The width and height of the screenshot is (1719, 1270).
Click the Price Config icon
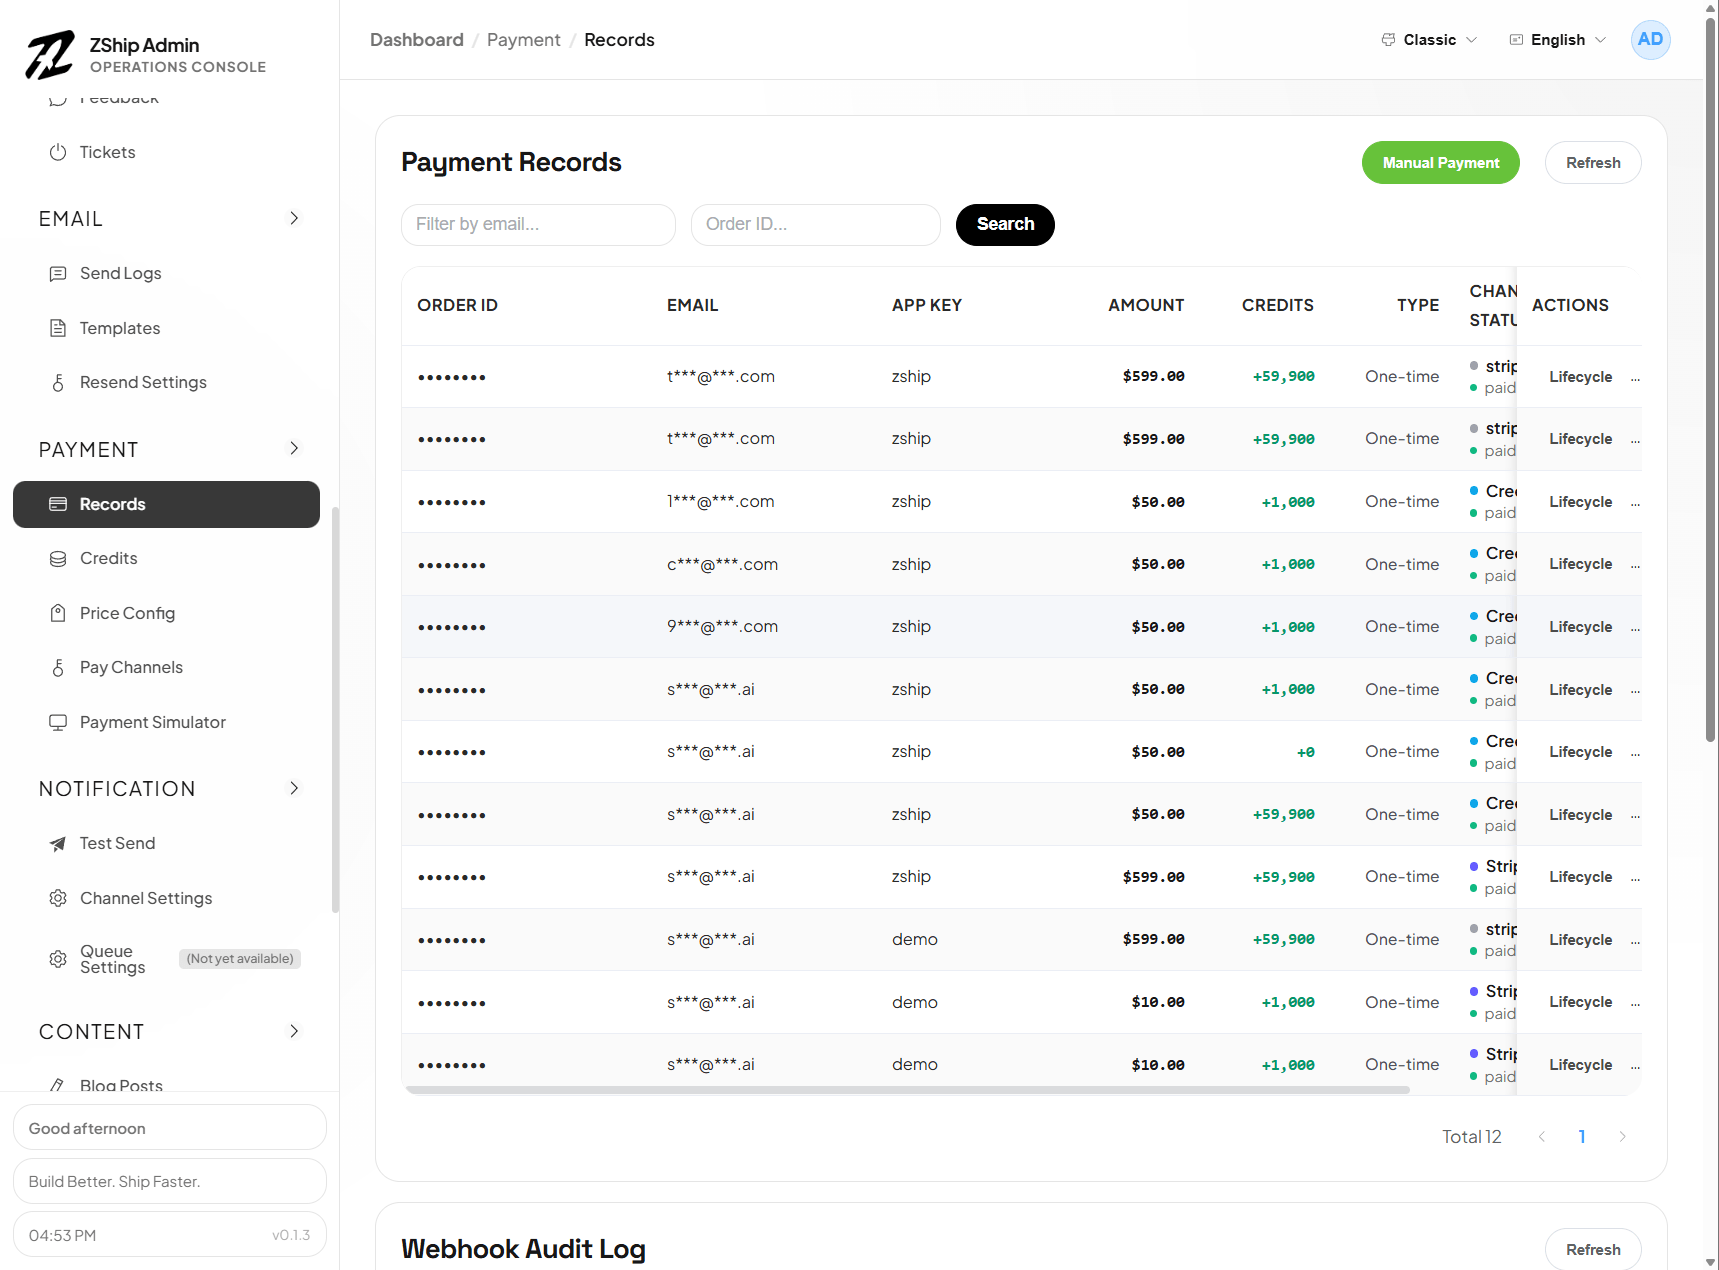coord(58,613)
